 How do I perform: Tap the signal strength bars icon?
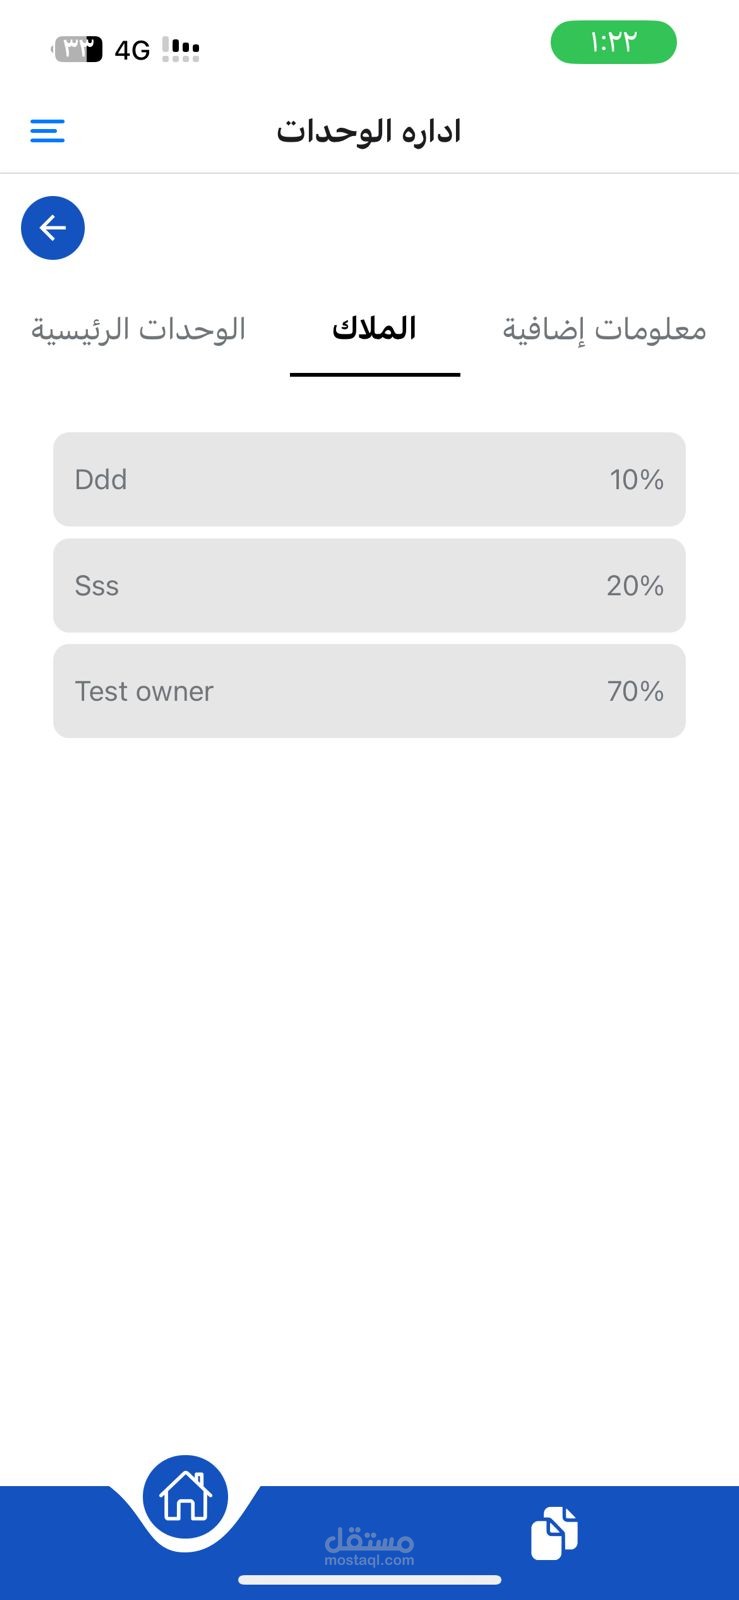181,49
